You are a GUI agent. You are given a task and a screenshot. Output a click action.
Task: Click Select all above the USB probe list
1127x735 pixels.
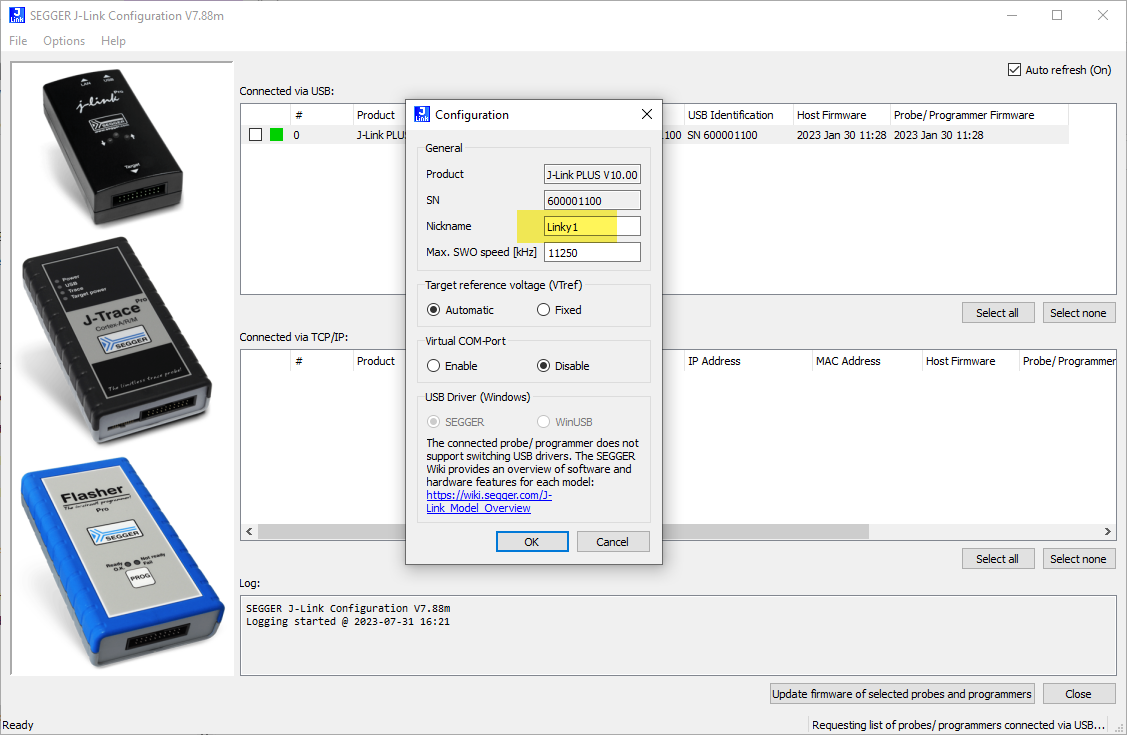997,312
